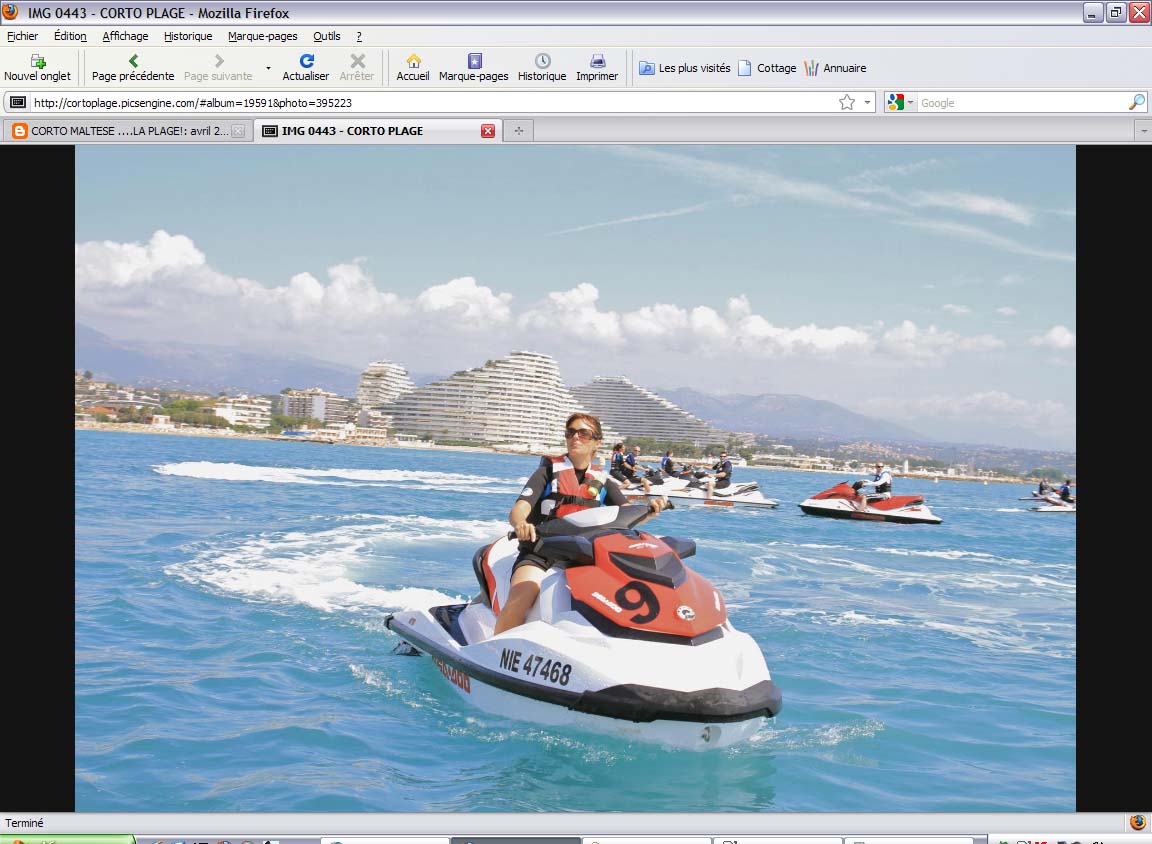The width and height of the screenshot is (1152, 844).
Task: Go back using Page précédente
Action: (x=132, y=67)
